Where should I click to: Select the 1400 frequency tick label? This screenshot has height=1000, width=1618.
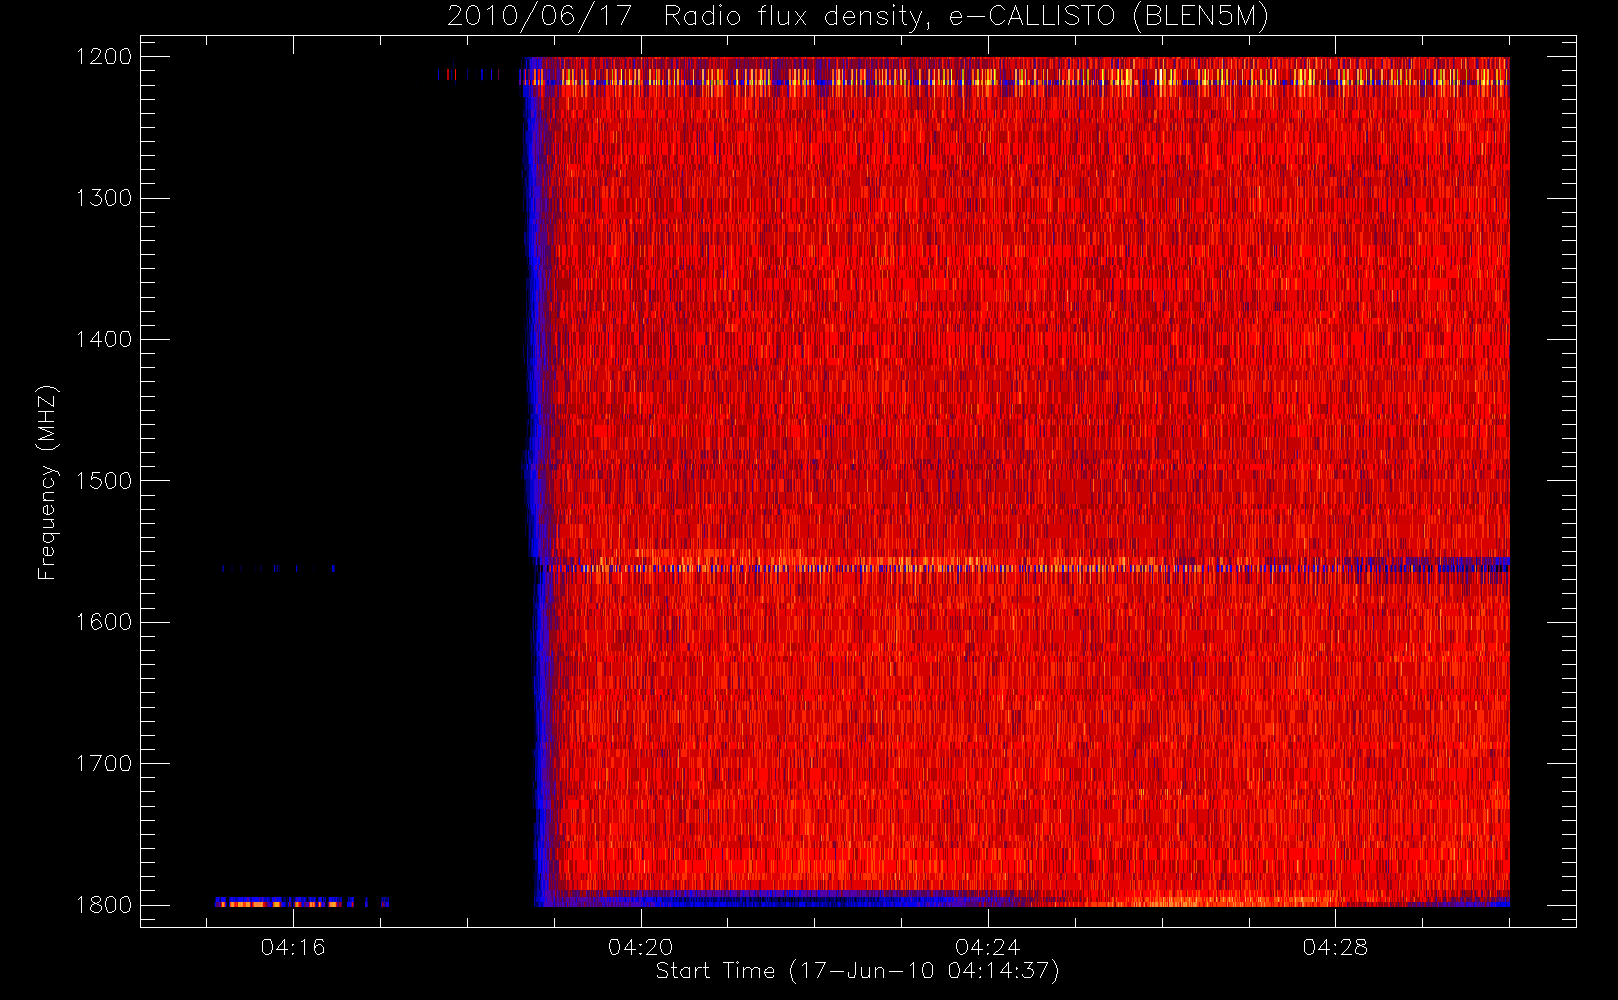[104, 340]
